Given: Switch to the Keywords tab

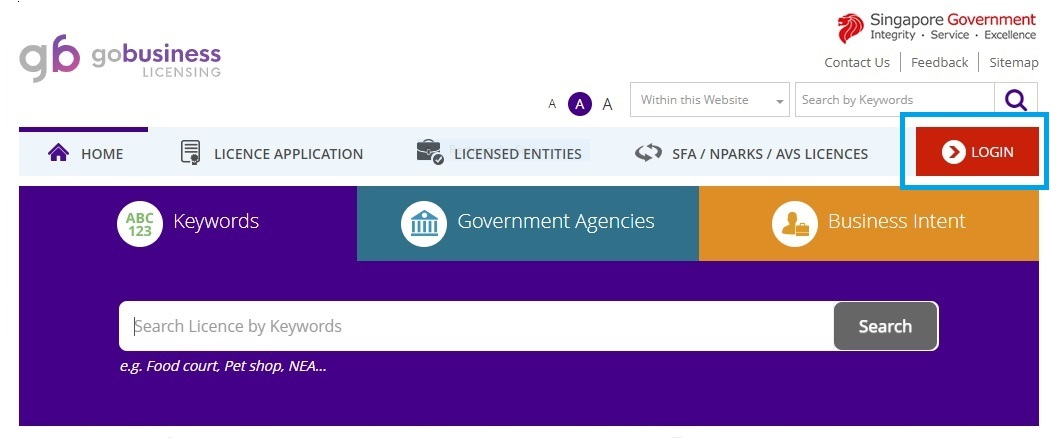Looking at the screenshot, I should tap(188, 223).
